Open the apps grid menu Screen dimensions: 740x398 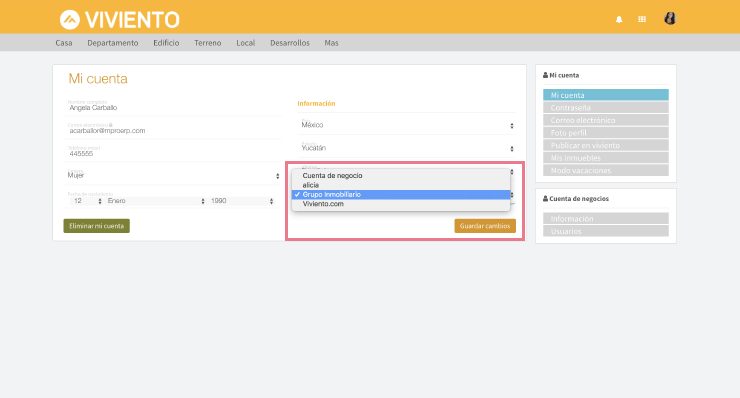tap(642, 19)
